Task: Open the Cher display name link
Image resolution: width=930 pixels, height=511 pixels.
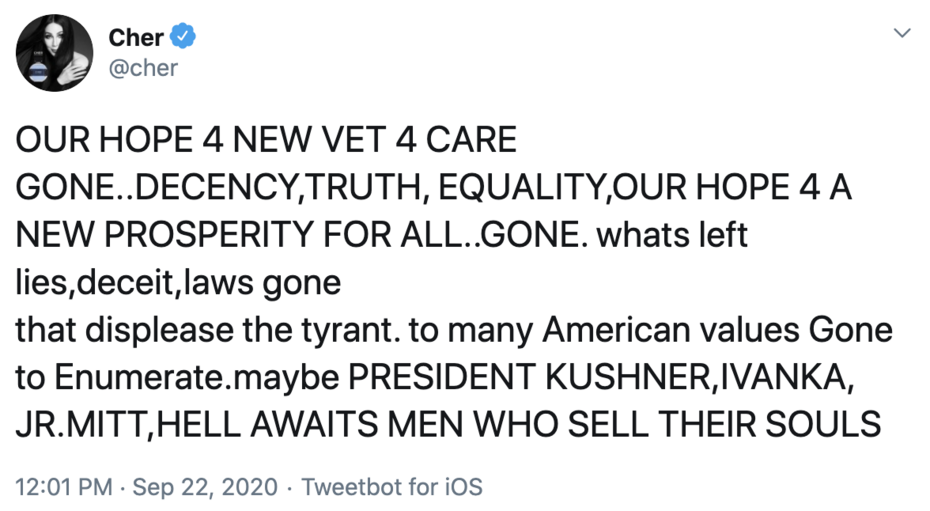Action: (x=136, y=39)
